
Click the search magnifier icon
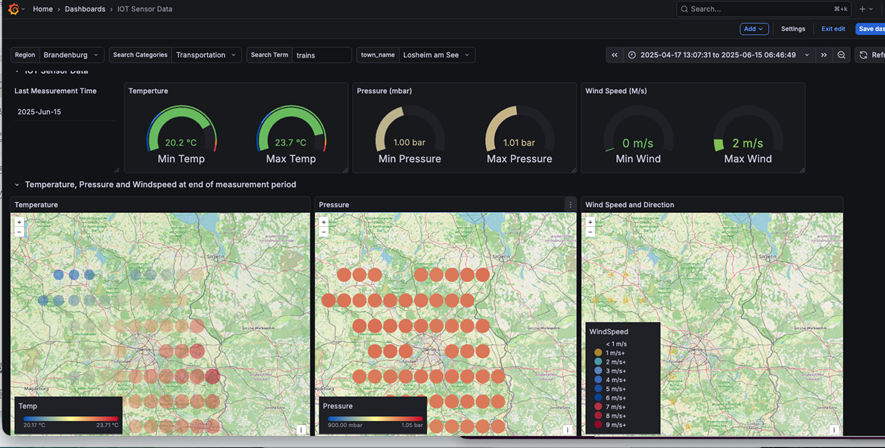pos(684,9)
